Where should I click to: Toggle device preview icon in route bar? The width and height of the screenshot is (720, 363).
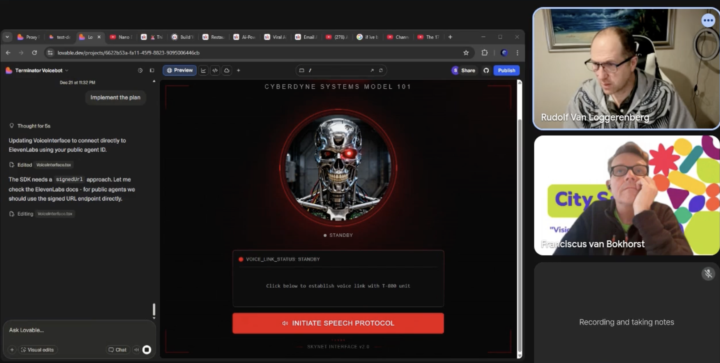coord(302,71)
